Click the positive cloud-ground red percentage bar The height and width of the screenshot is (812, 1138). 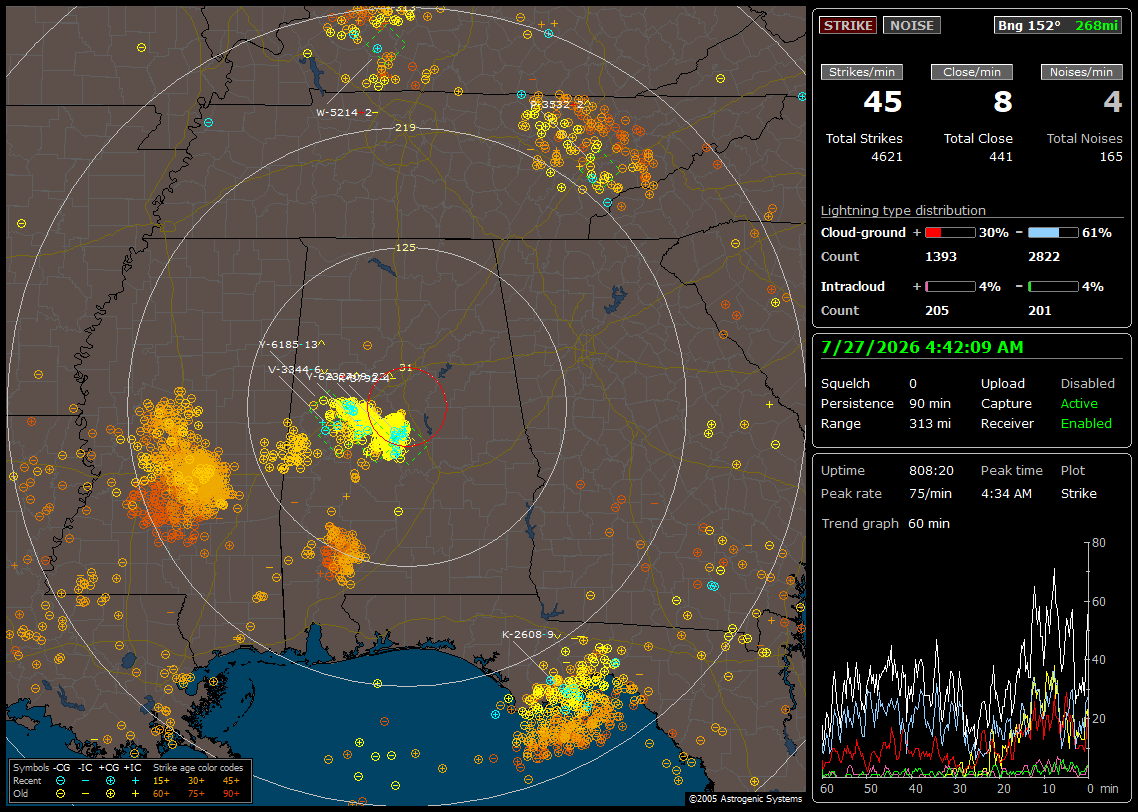(950, 233)
